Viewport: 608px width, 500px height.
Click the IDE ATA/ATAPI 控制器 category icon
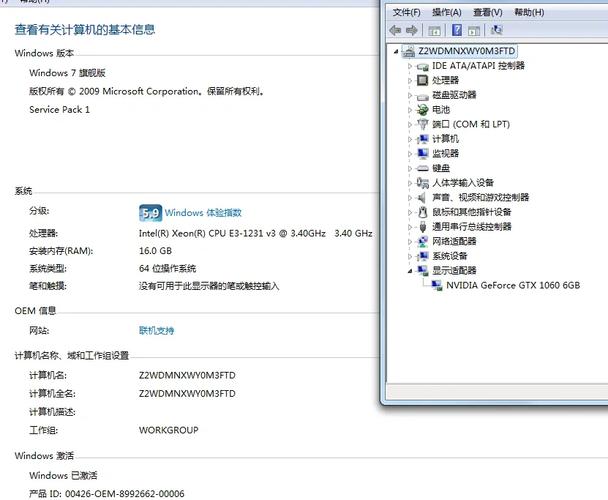click(x=422, y=66)
